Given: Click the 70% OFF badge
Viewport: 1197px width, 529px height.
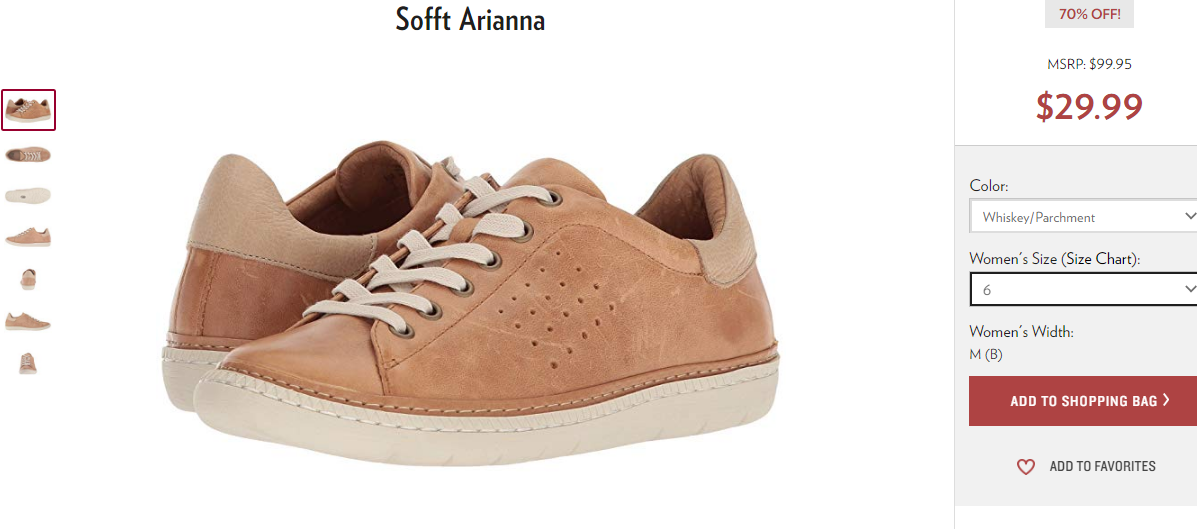Looking at the screenshot, I should pyautogui.click(x=1089, y=14).
